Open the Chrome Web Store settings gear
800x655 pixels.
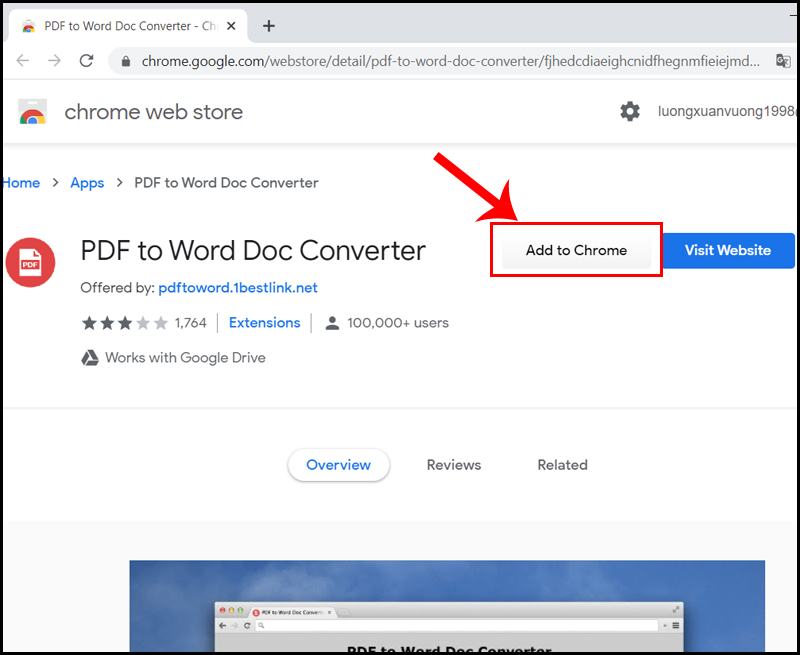coord(629,111)
